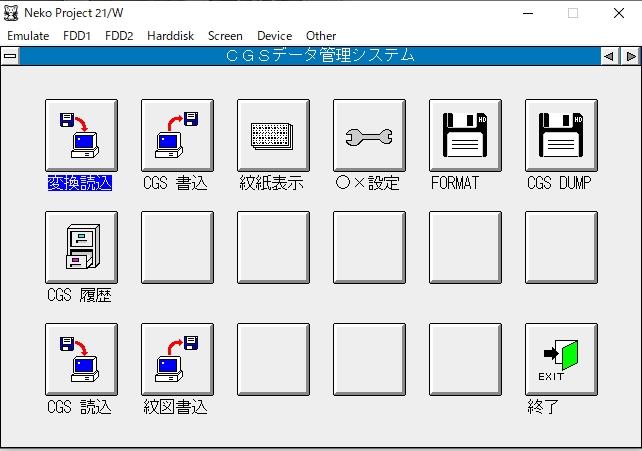The width and height of the screenshot is (642, 451).
Task: Open the 紋紙表示 card display icon
Action: click(x=273, y=135)
